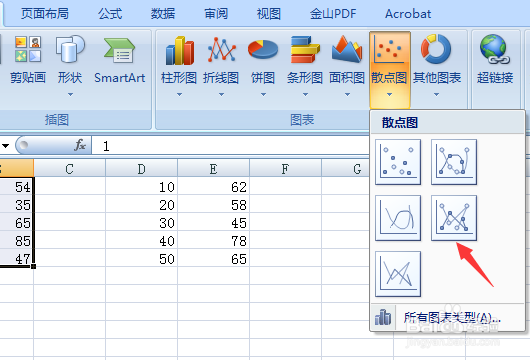
Task: Select the Line chart (折线图) icon
Action: (x=221, y=50)
